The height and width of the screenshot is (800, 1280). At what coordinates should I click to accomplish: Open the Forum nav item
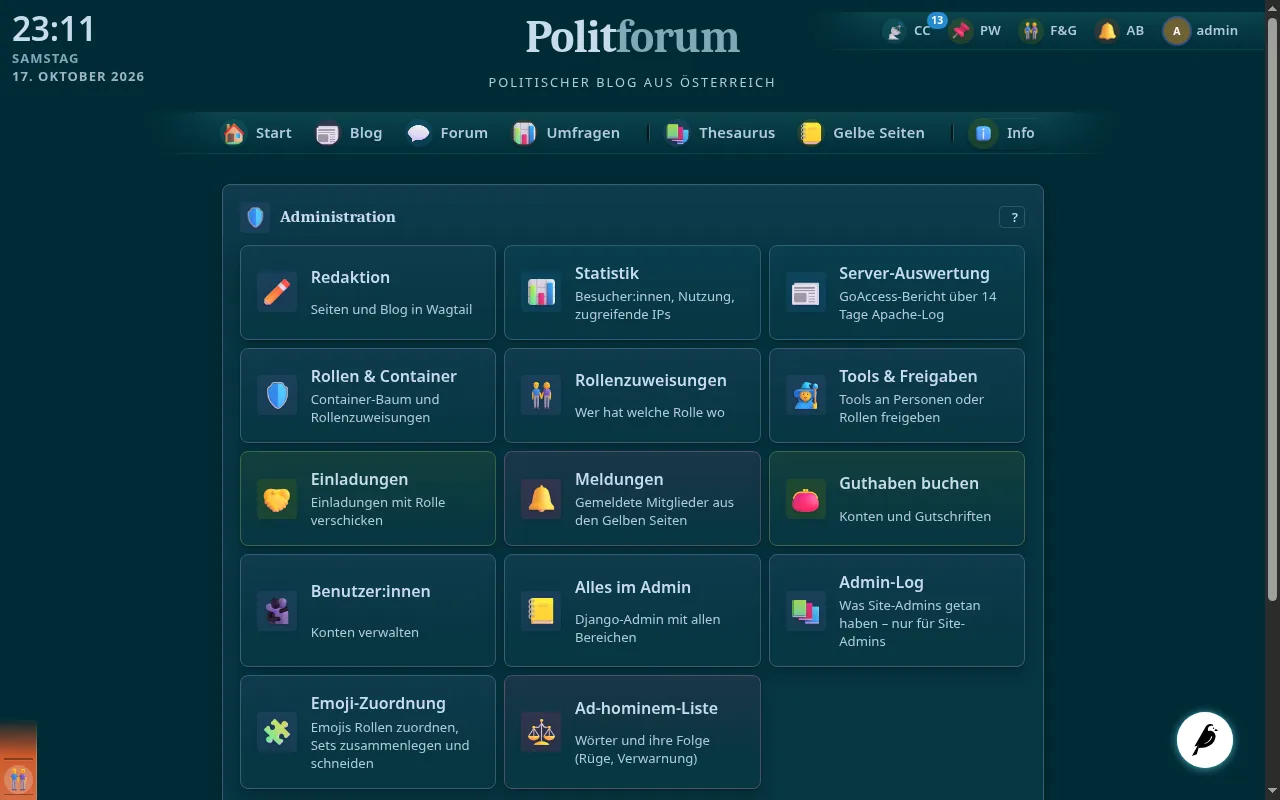point(447,133)
